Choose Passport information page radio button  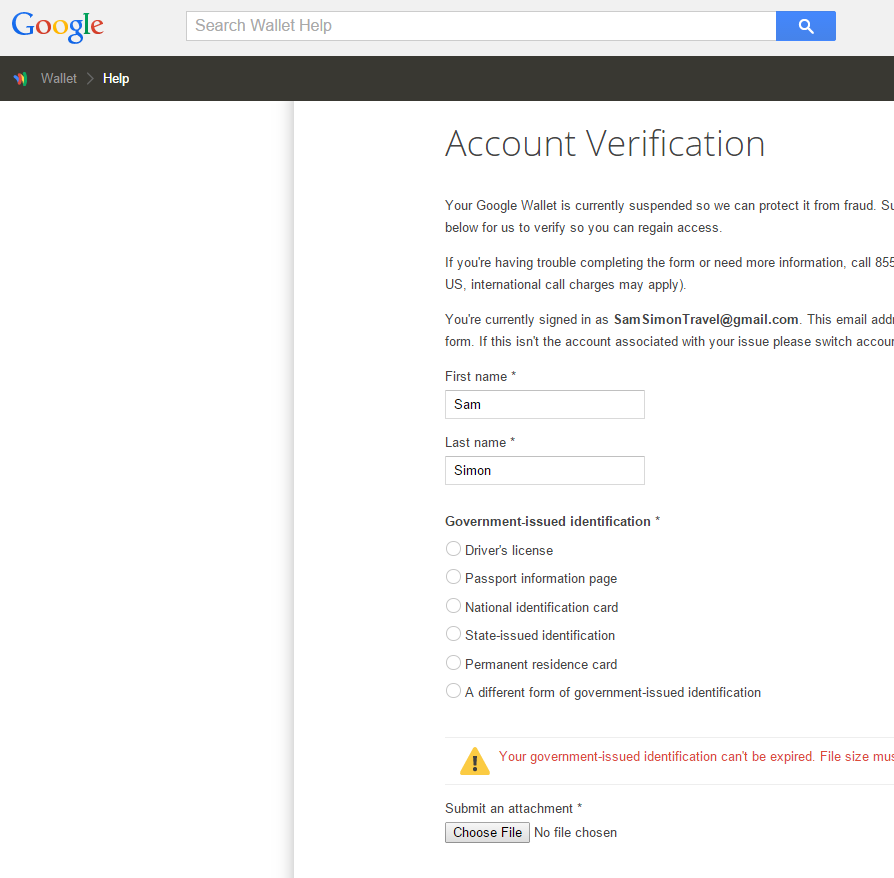point(453,577)
